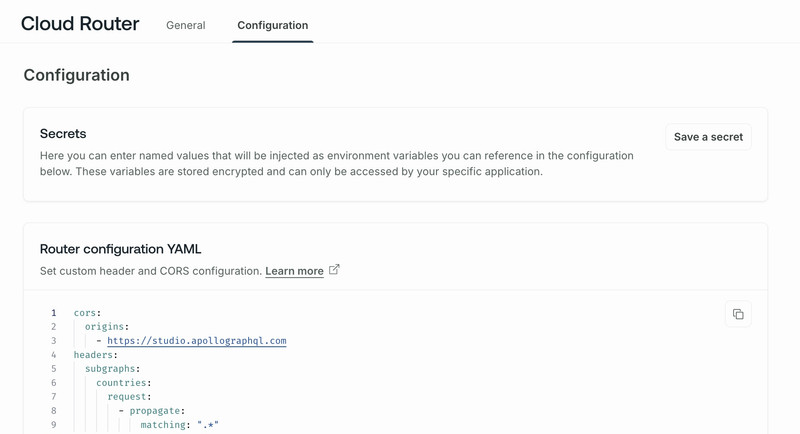Copy the router configuration YAML

tap(738, 314)
